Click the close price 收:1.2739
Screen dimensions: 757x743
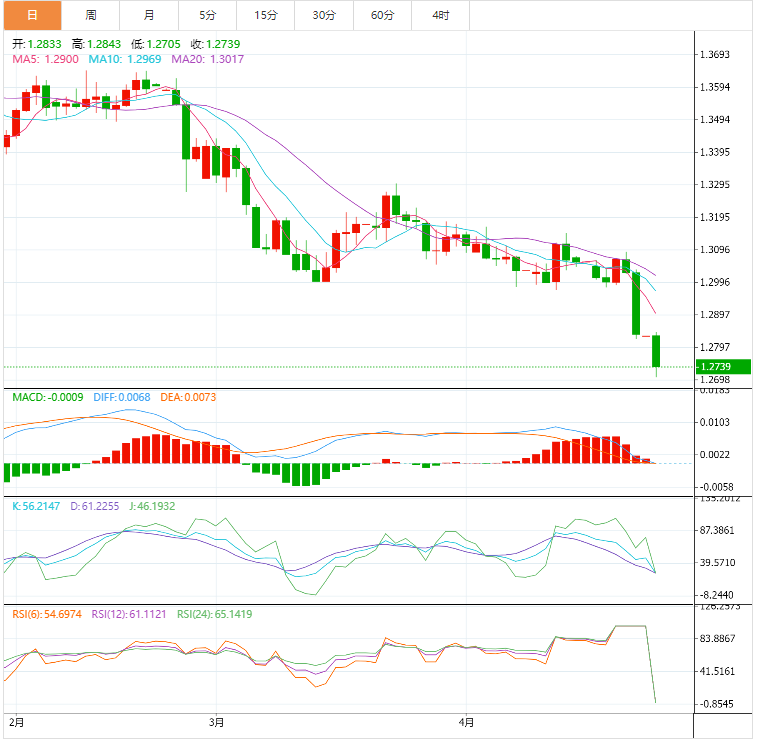coord(215,44)
